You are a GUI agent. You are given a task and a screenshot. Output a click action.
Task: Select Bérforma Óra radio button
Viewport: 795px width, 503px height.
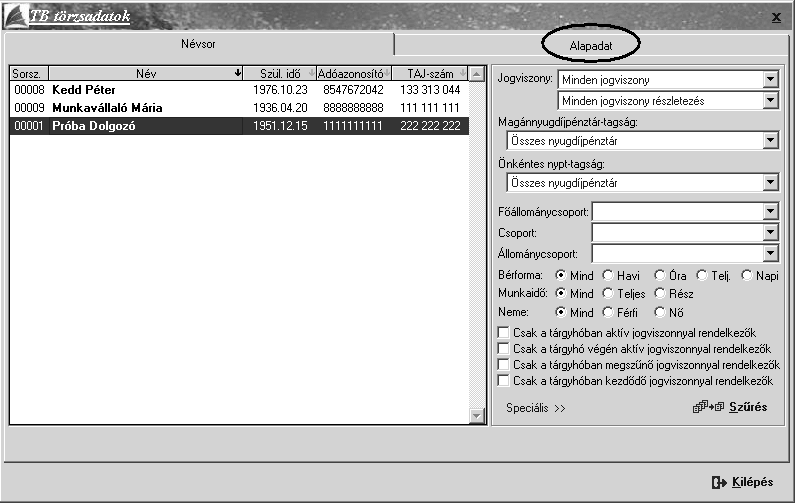659,275
